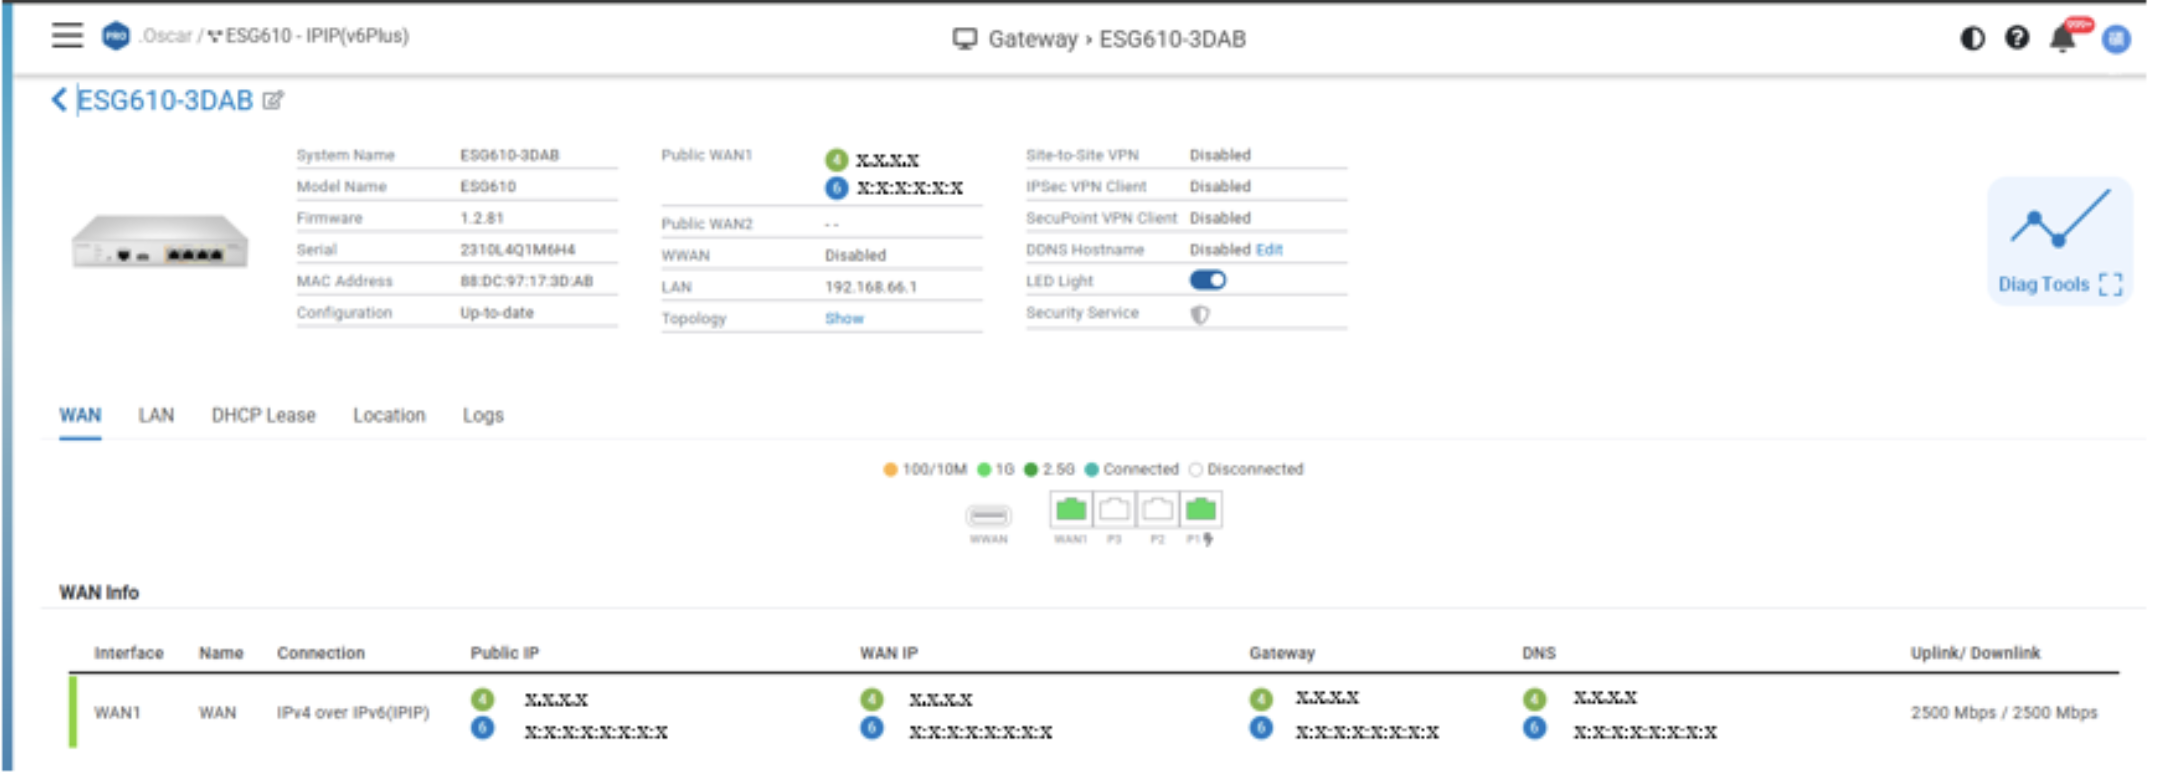The image size is (2176, 780).
Task: Click the edit pencil beside ESG610-3DAB
Action: point(273,100)
